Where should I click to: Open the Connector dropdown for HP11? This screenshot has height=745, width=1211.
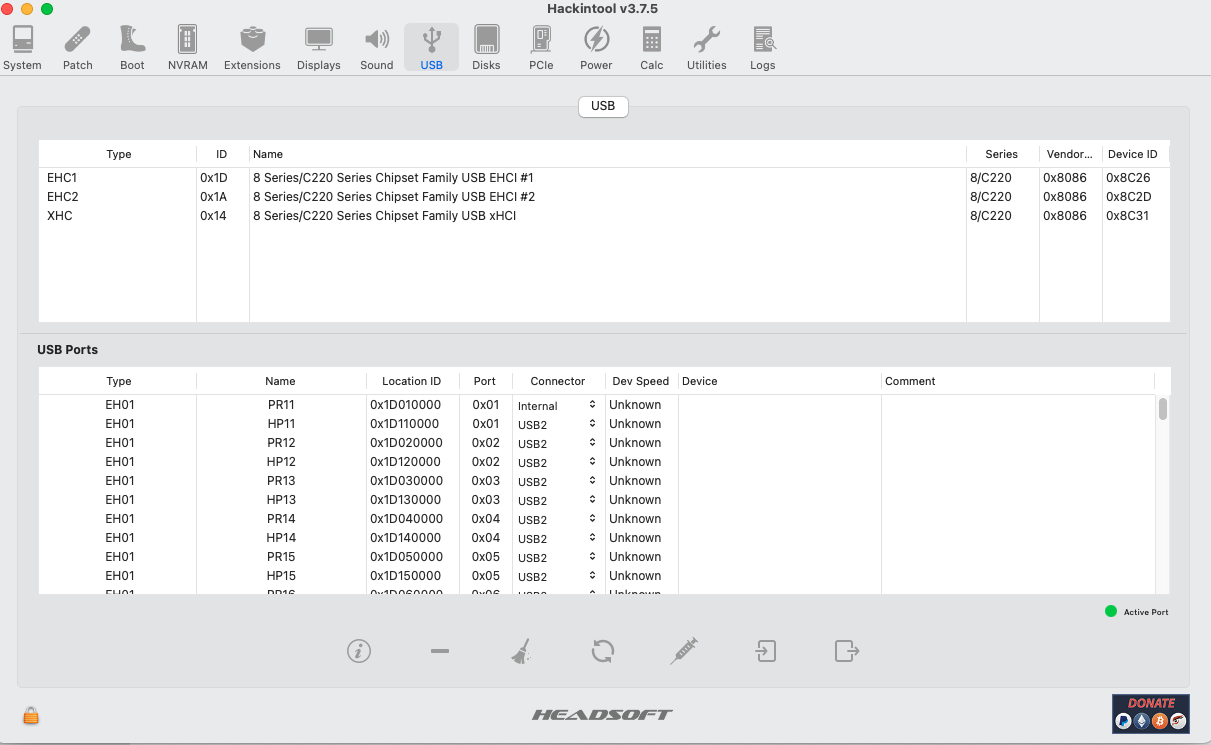557,425
